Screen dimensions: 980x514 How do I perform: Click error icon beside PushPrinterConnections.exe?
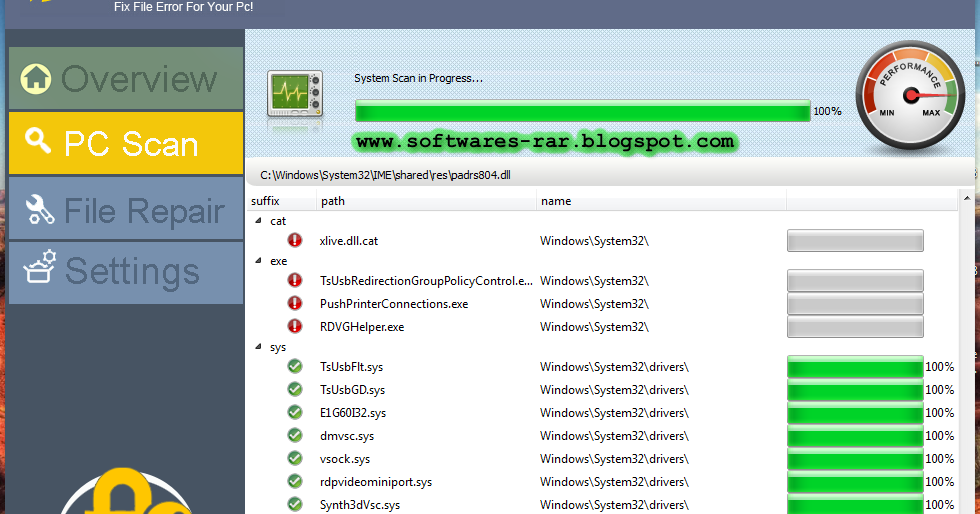pyautogui.click(x=295, y=303)
